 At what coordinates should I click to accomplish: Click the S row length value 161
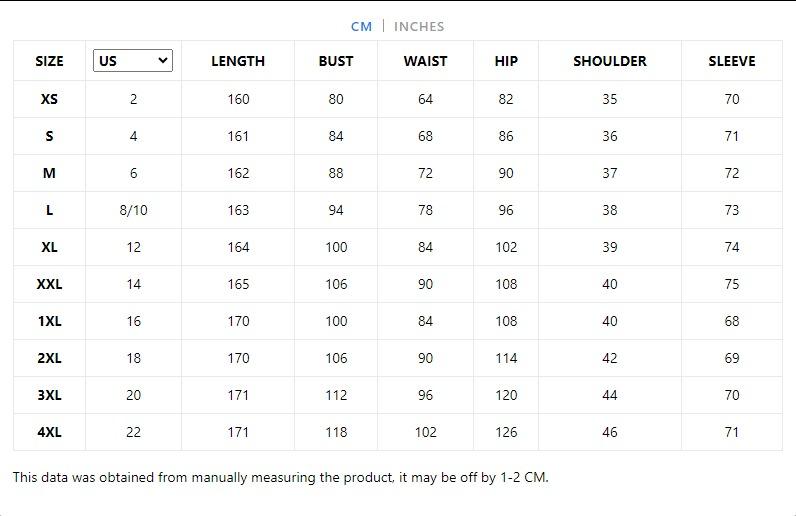(x=238, y=136)
